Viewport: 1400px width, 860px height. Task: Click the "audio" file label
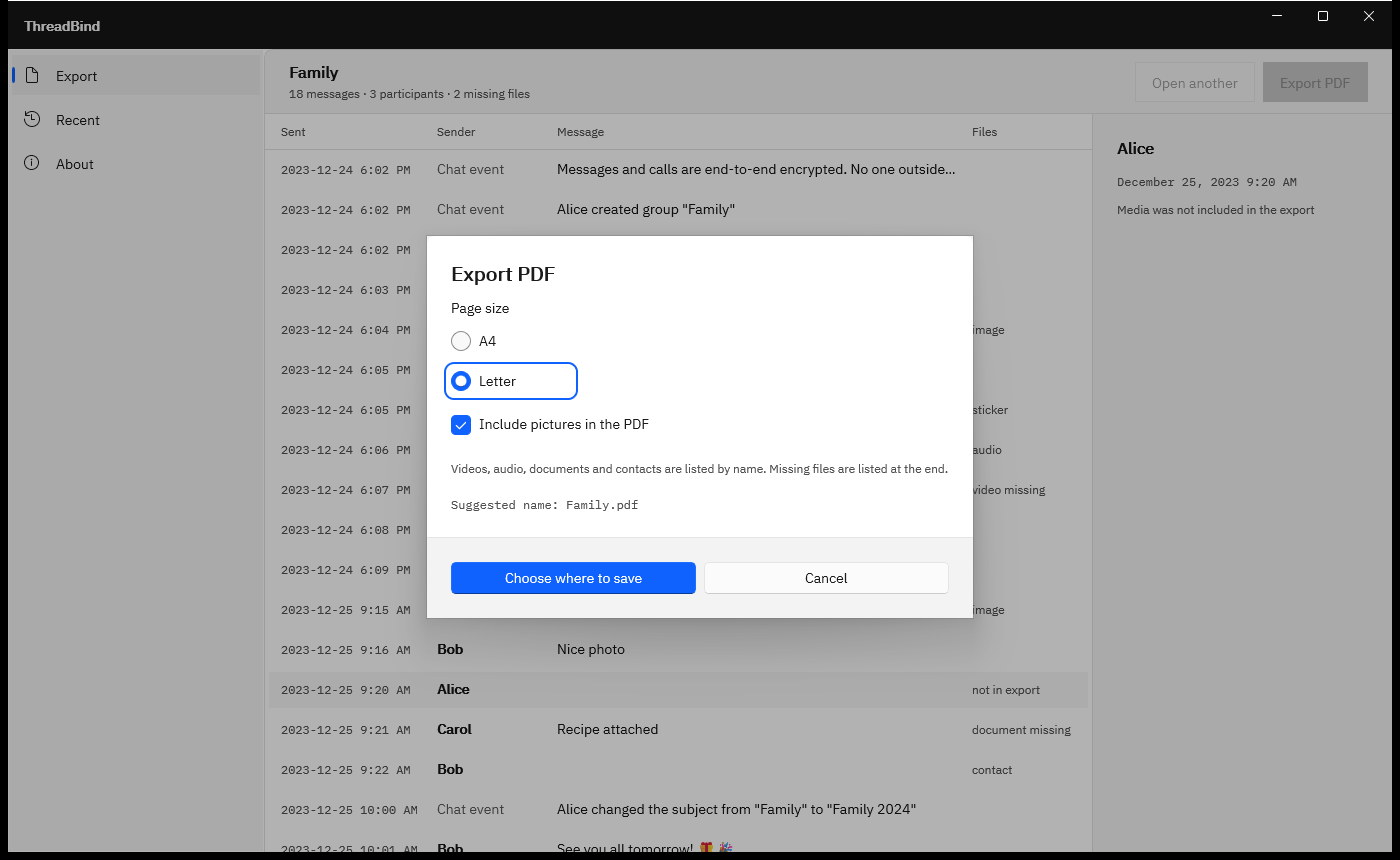click(x=987, y=450)
